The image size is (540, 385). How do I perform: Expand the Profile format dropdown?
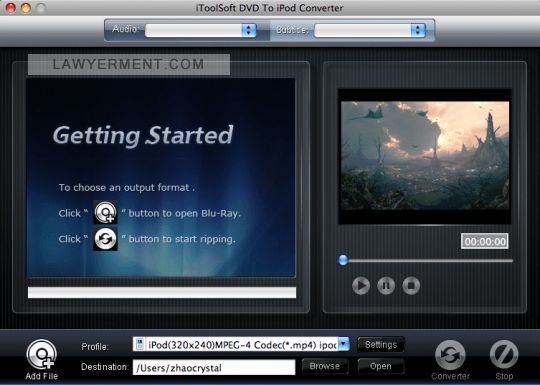(x=344, y=344)
